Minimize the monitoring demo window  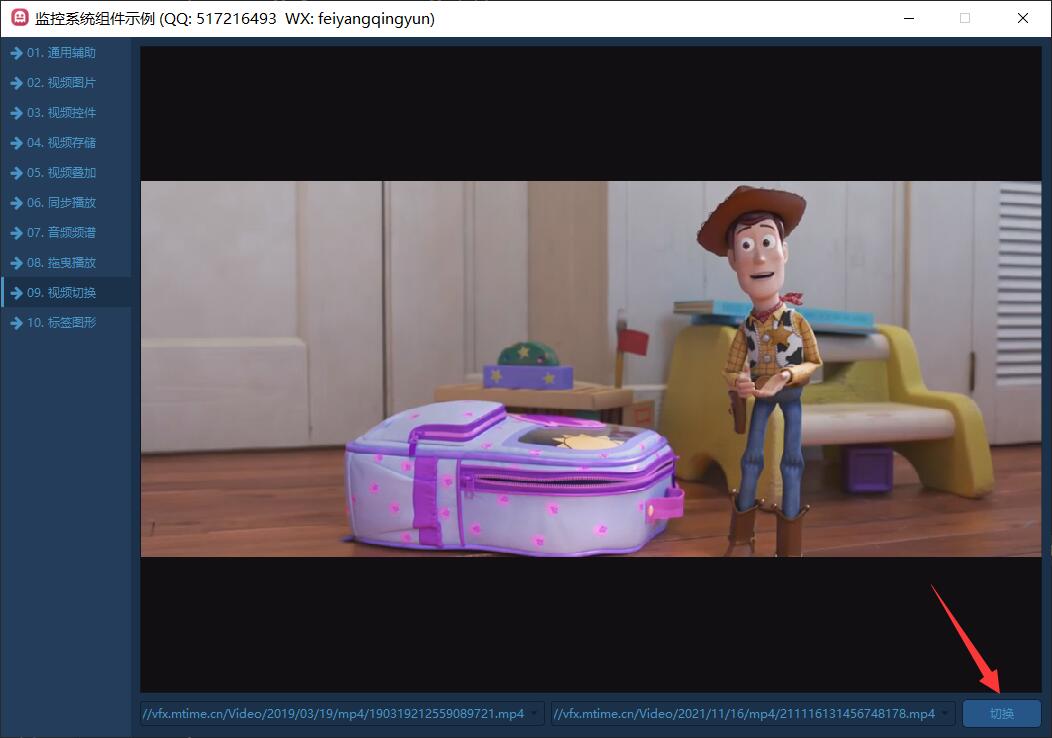tap(908, 18)
